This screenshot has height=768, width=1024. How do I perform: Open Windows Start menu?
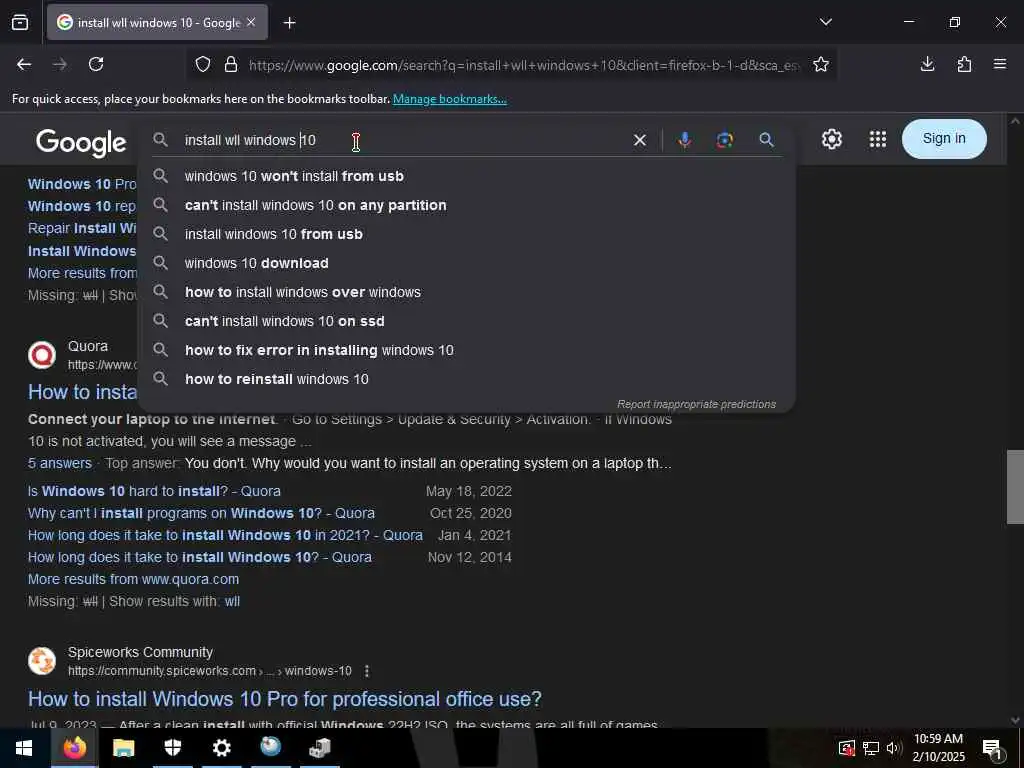pos(24,748)
